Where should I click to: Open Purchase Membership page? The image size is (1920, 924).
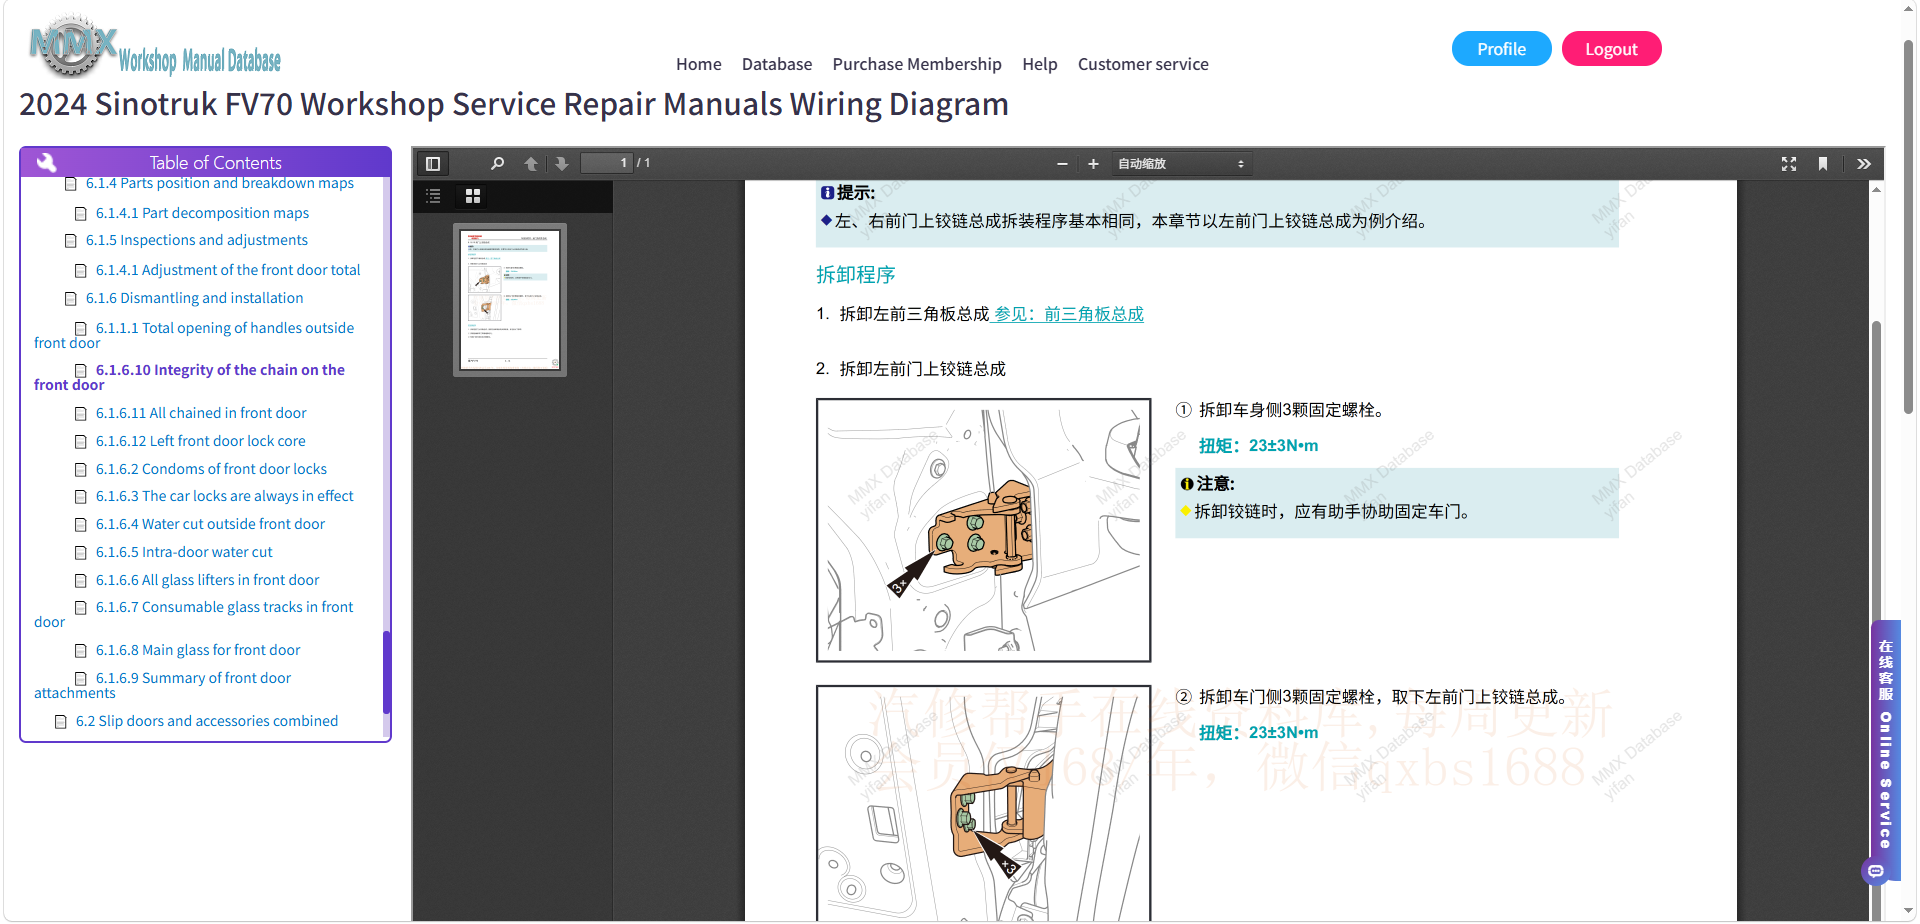coord(917,64)
